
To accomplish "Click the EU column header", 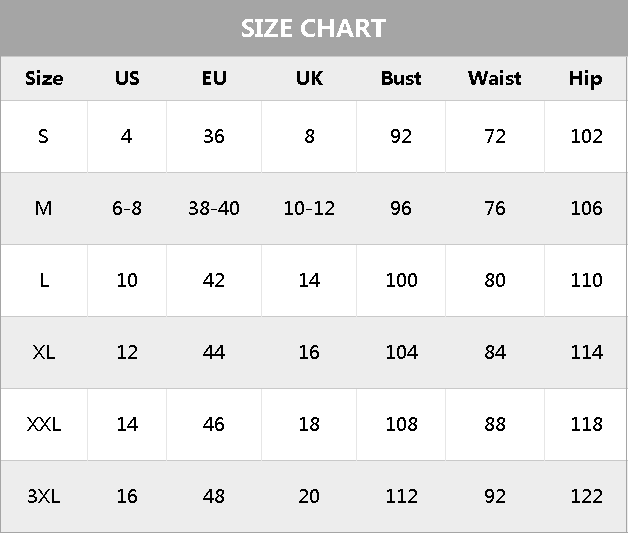I will (214, 78).
